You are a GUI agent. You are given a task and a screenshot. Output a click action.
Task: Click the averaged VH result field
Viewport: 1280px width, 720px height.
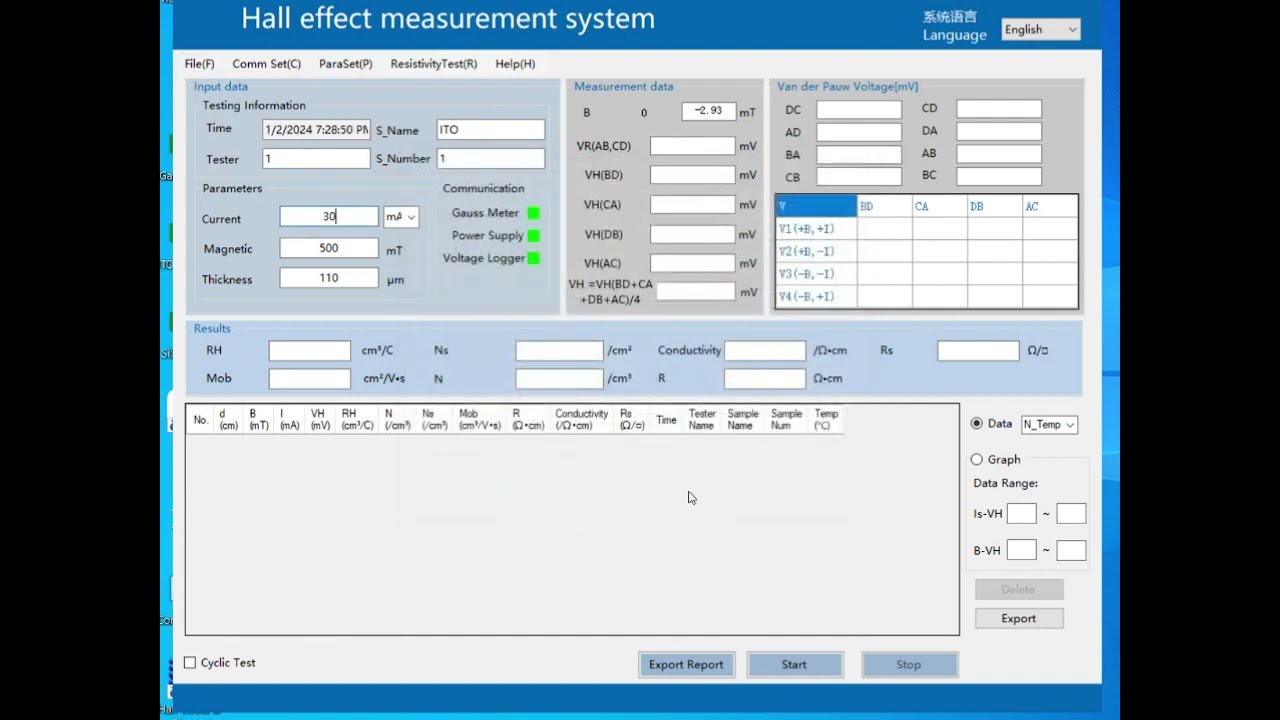696,292
